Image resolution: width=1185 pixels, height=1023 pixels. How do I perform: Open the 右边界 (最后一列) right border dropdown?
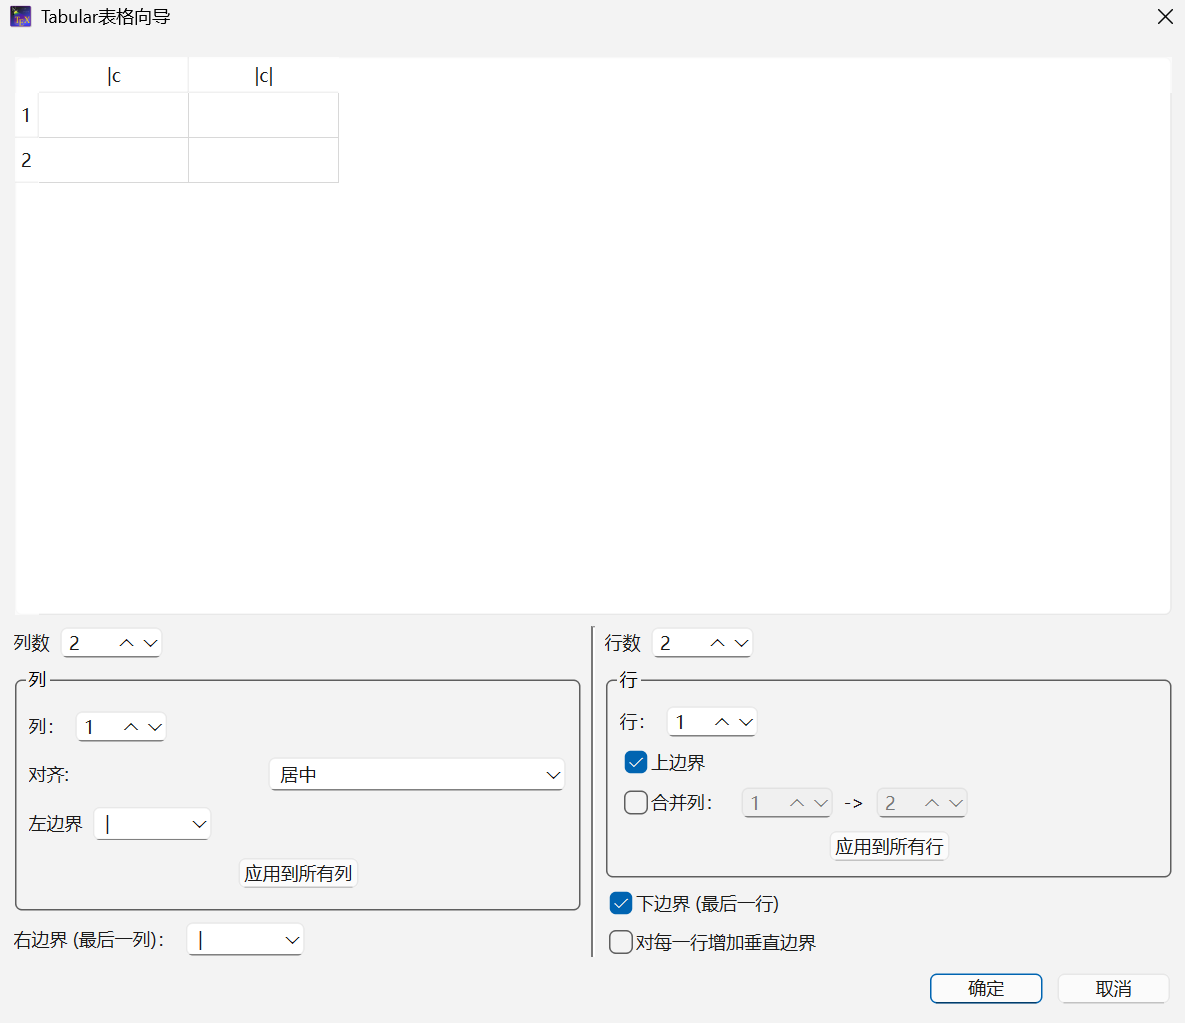[x=245, y=940]
